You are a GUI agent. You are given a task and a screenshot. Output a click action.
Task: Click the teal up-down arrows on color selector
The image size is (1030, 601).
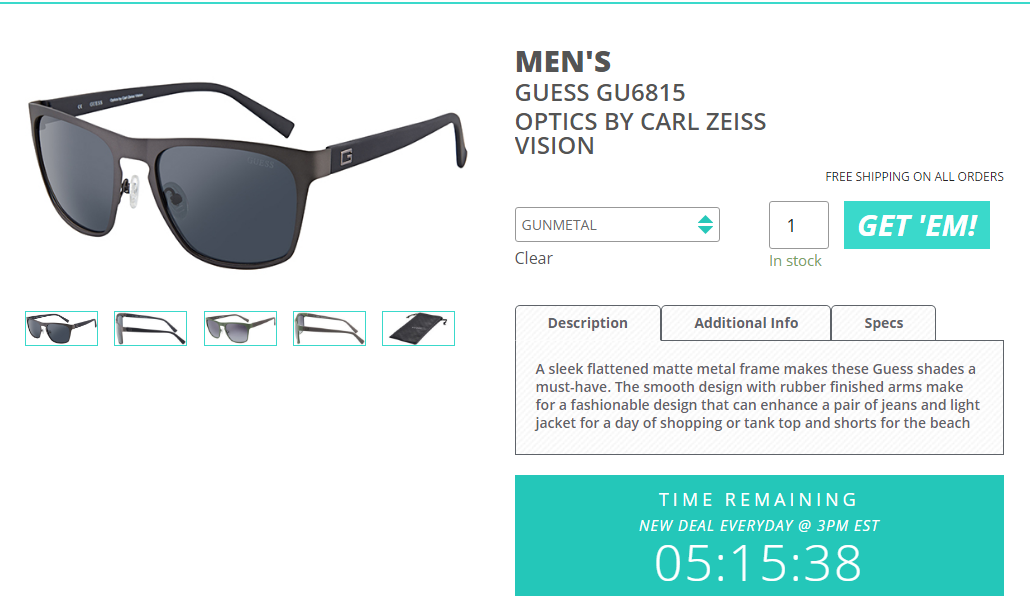click(705, 225)
